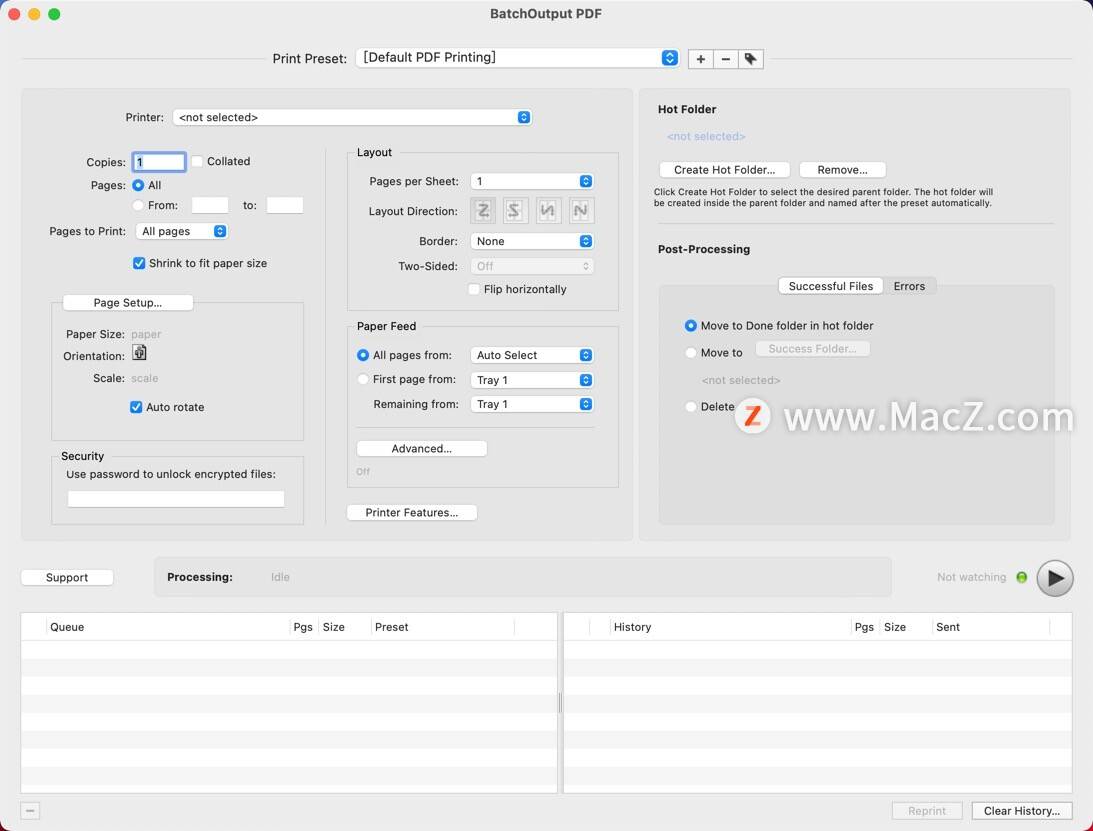Open the Printer Features dialog
This screenshot has height=831, width=1093.
[411, 513]
